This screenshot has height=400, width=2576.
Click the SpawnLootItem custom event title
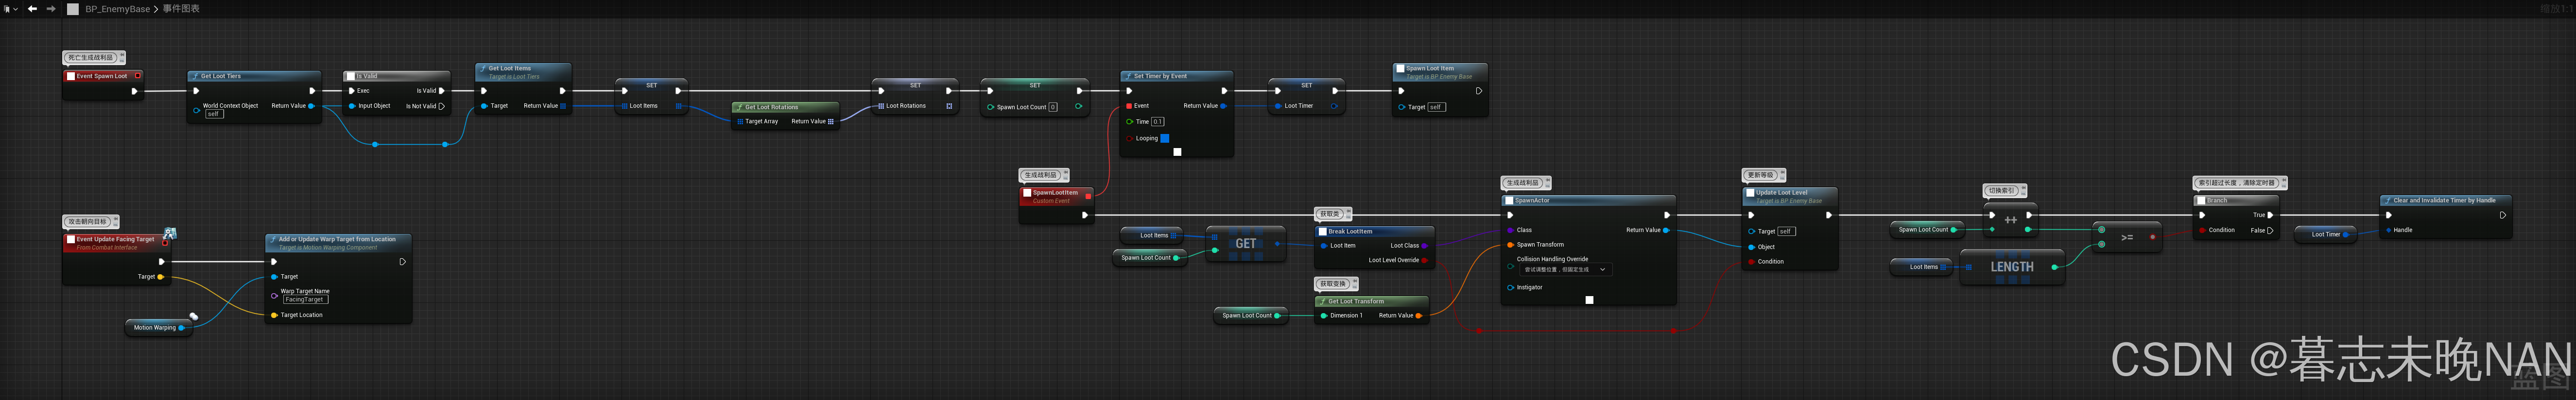[1055, 193]
